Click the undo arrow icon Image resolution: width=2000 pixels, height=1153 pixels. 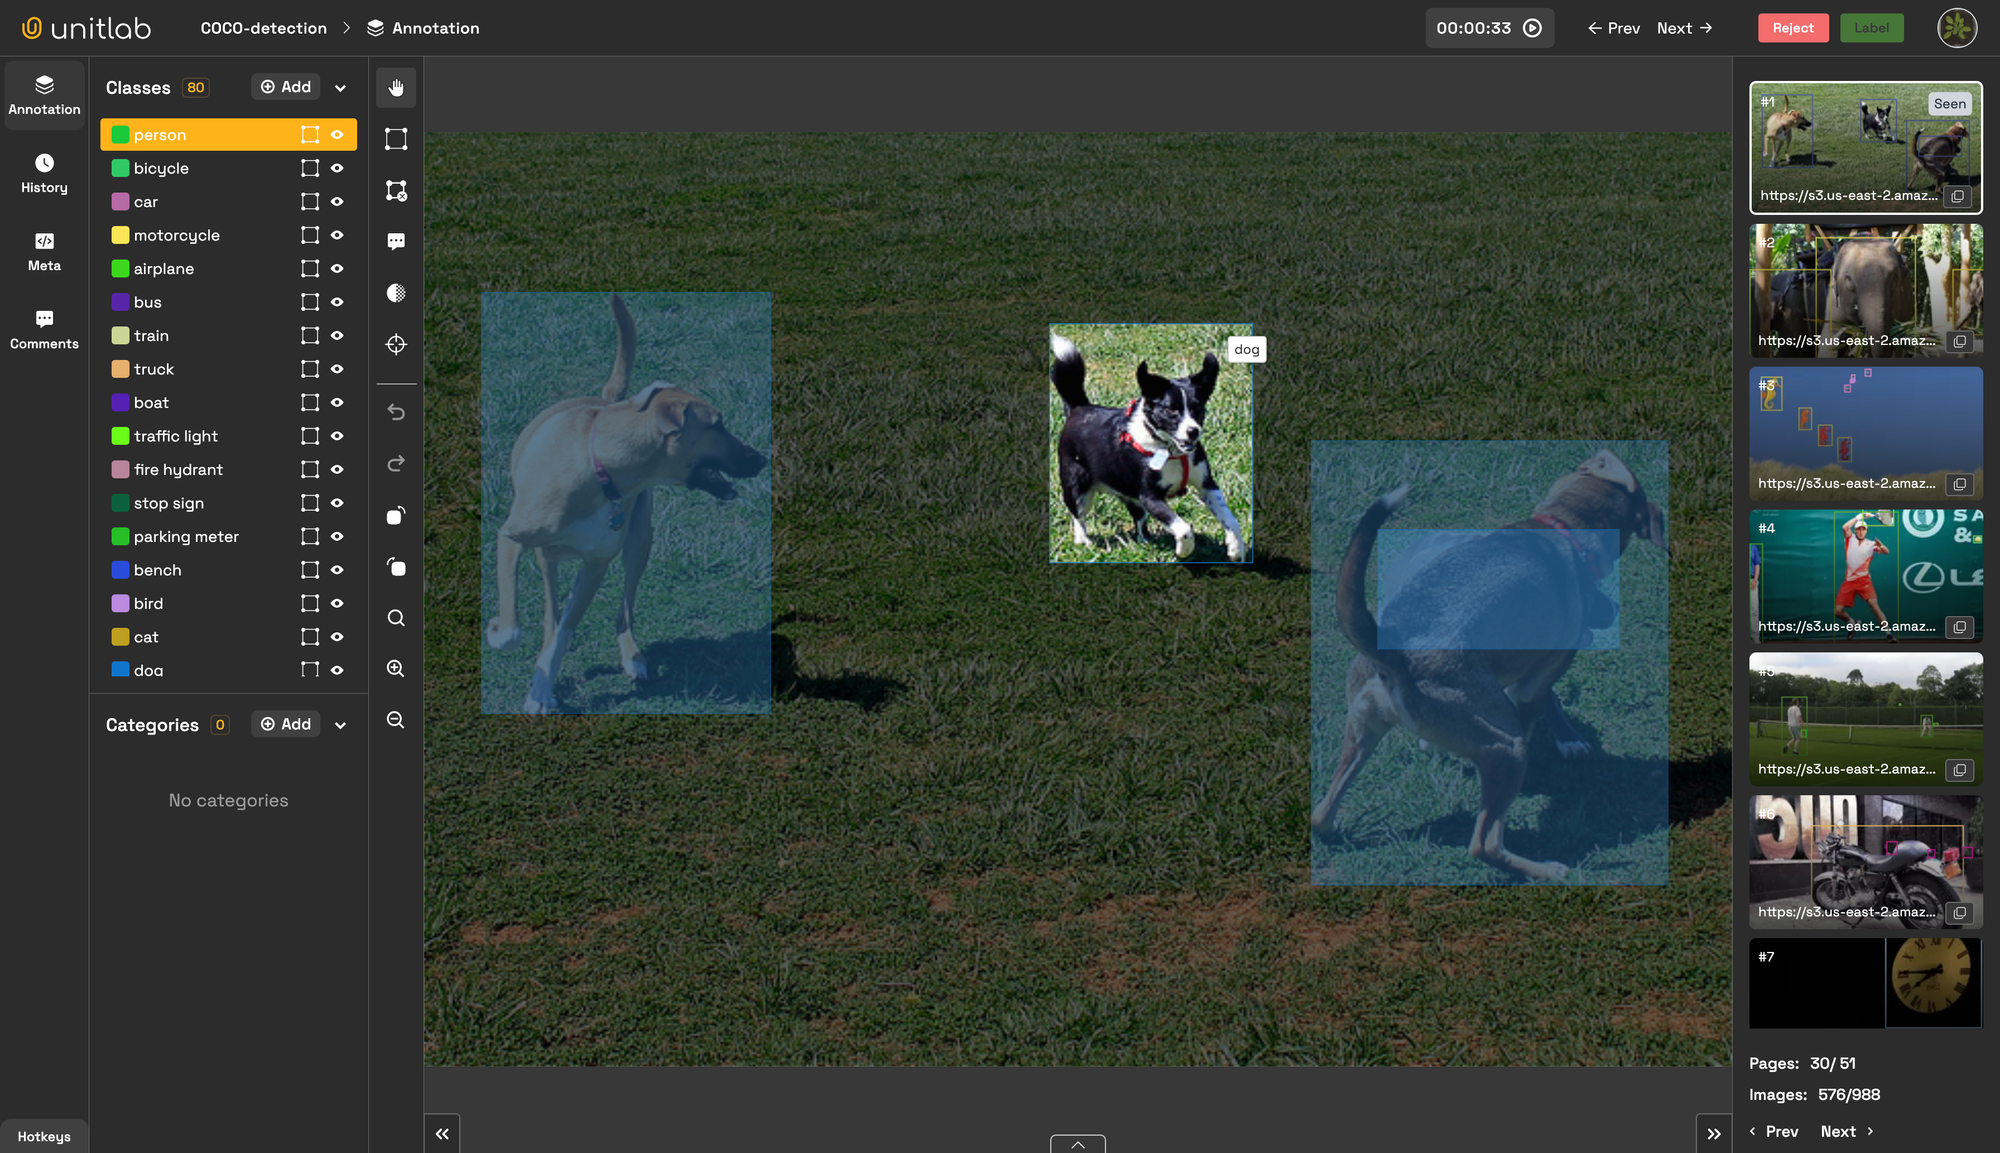(396, 412)
